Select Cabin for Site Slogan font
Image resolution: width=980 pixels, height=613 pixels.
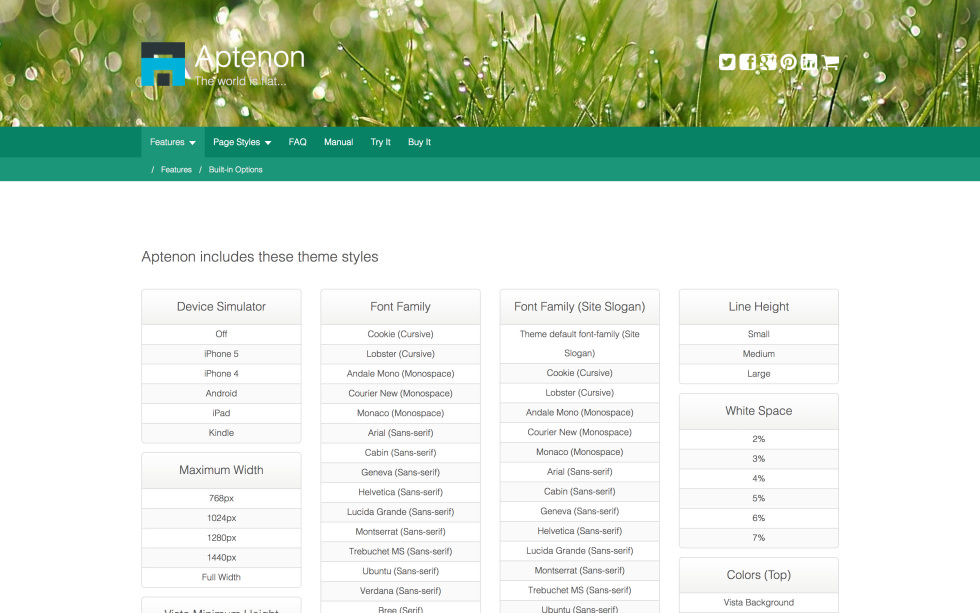pyautogui.click(x=579, y=491)
